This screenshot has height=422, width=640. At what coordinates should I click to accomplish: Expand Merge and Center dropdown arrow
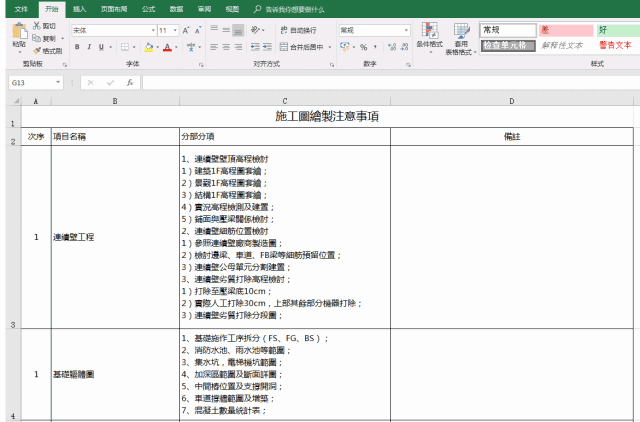click(330, 47)
